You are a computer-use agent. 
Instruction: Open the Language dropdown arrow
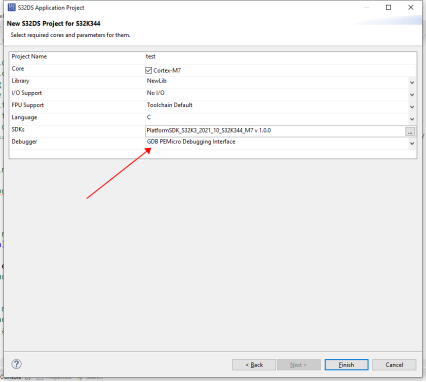click(412, 119)
